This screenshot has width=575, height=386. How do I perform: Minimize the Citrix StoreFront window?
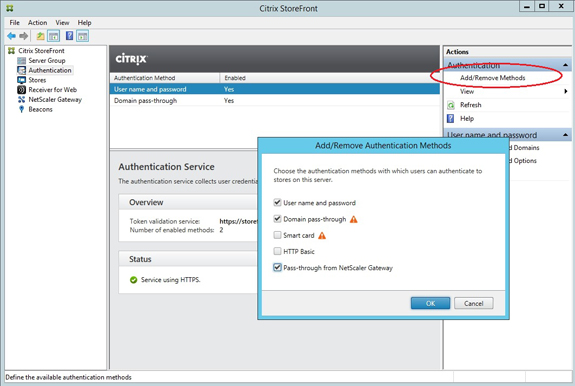pos(527,6)
